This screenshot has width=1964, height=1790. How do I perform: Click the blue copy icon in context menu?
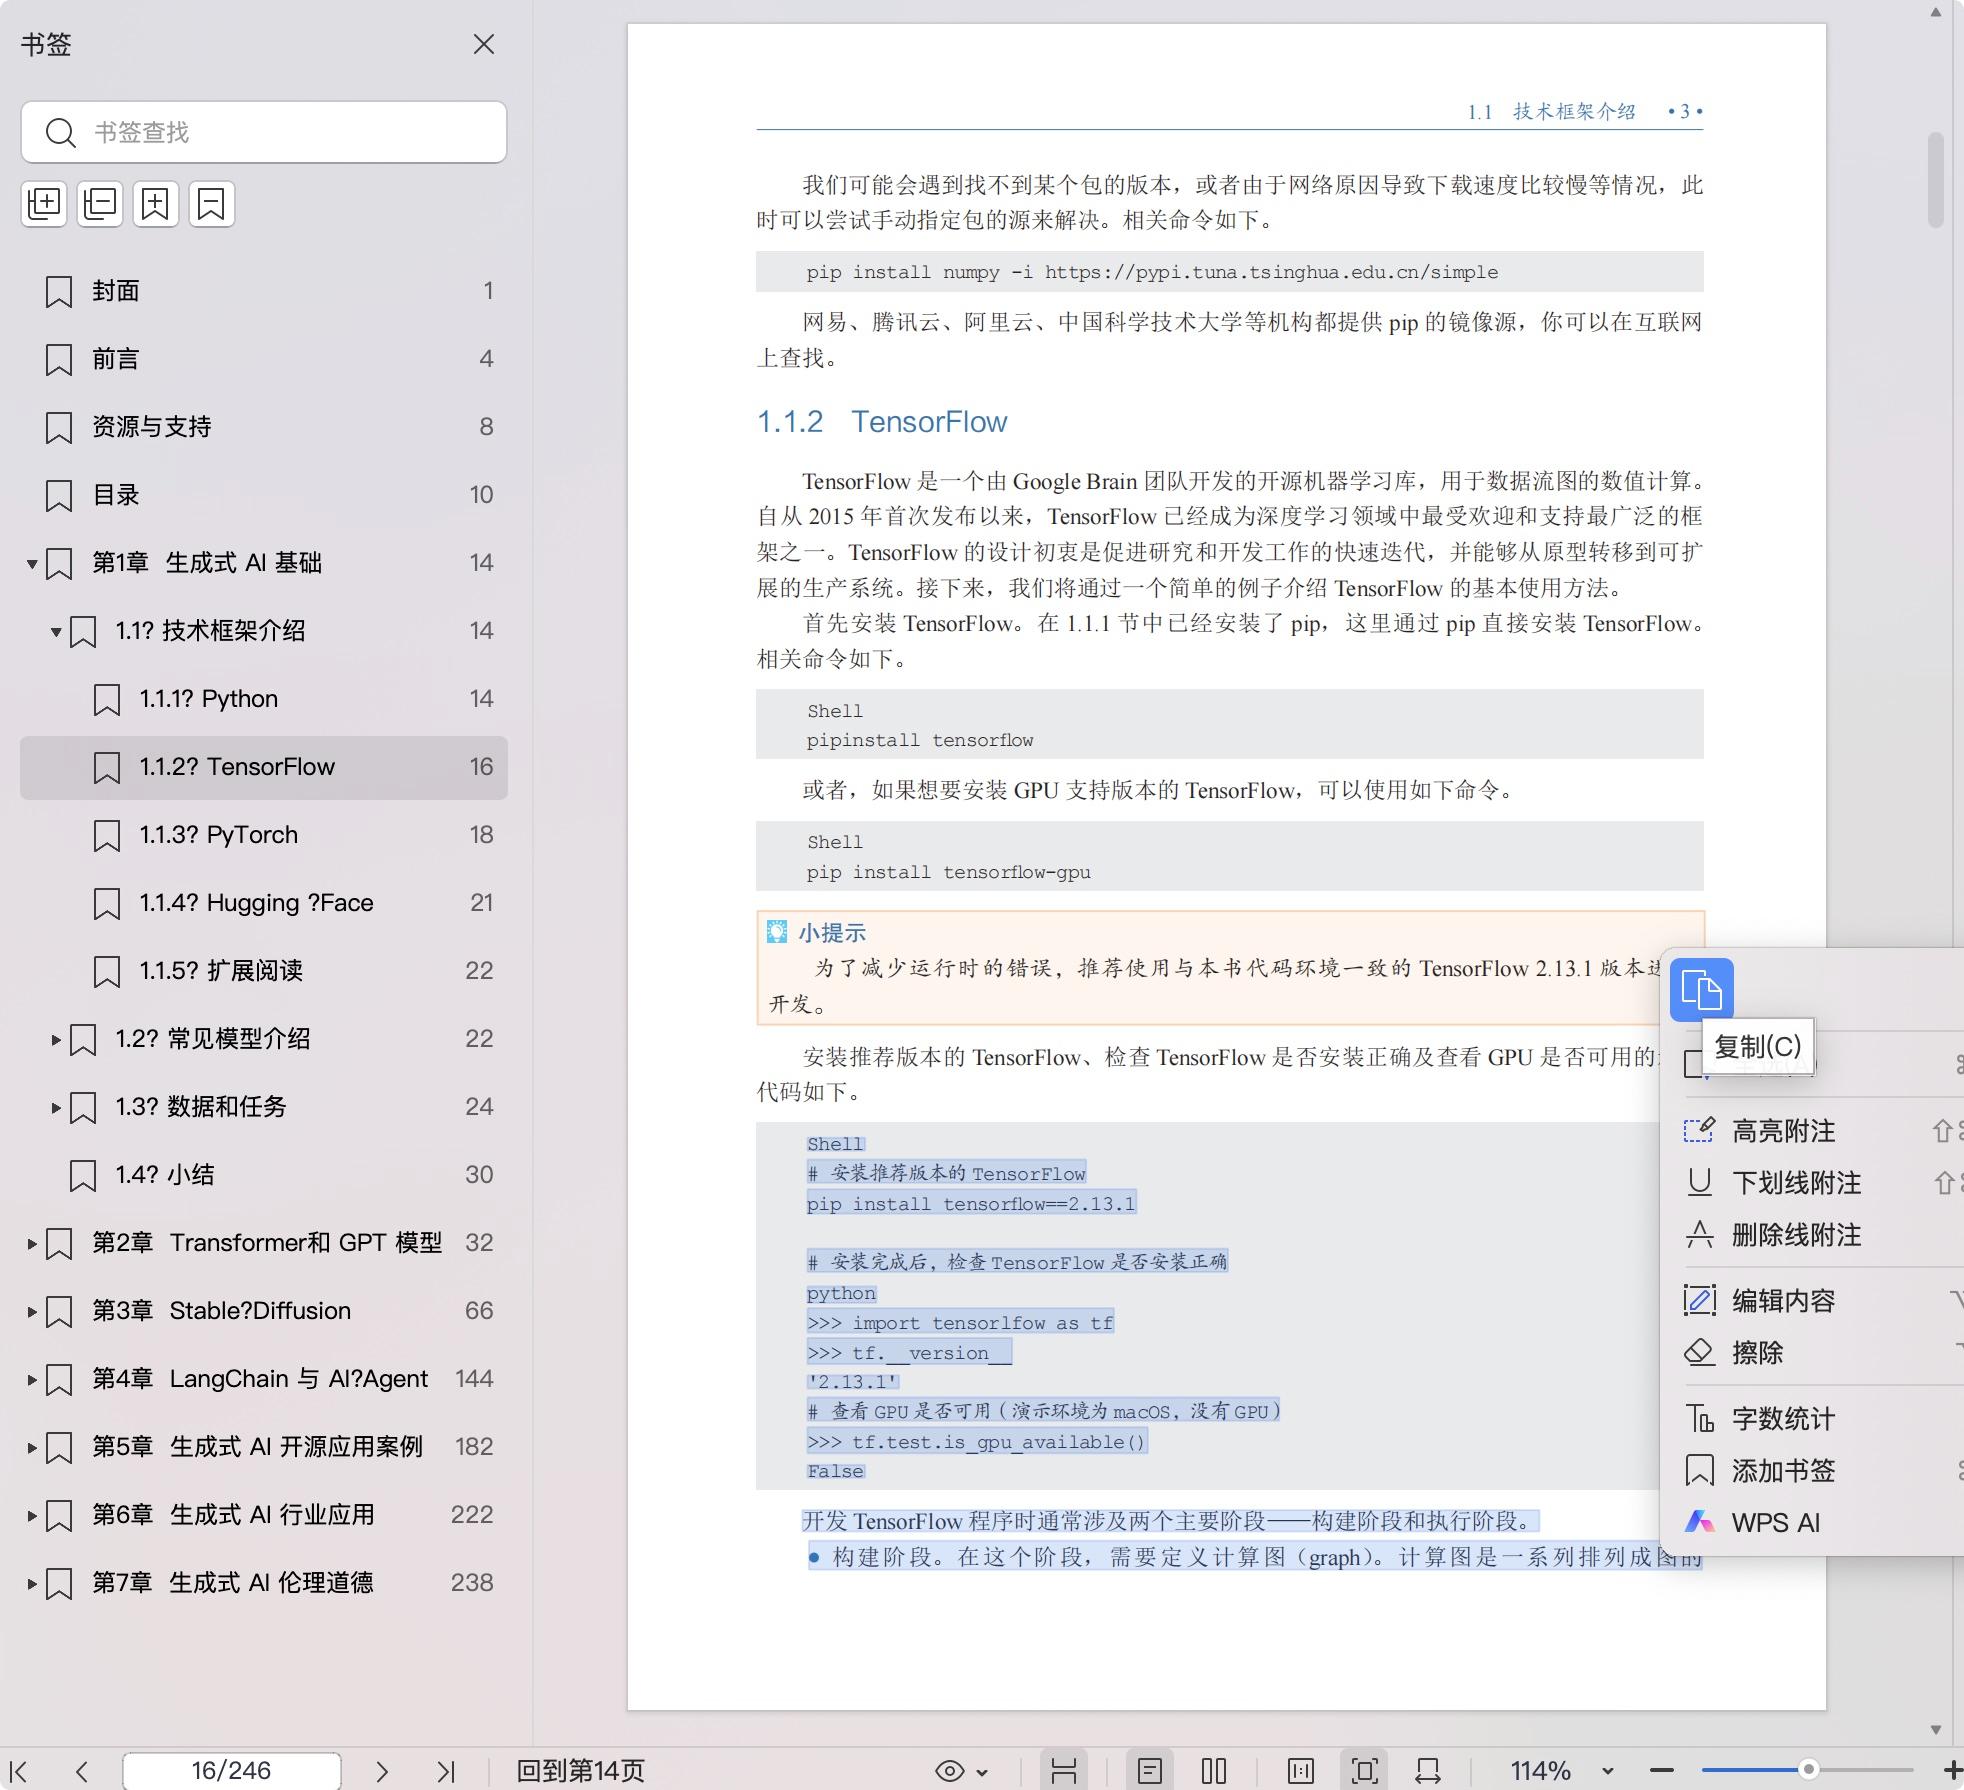(1701, 990)
